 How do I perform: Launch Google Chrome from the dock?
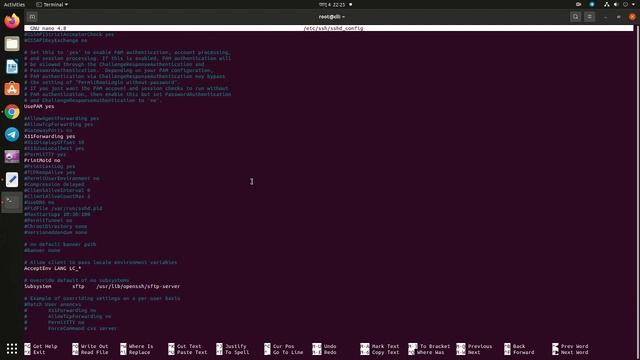(x=12, y=111)
